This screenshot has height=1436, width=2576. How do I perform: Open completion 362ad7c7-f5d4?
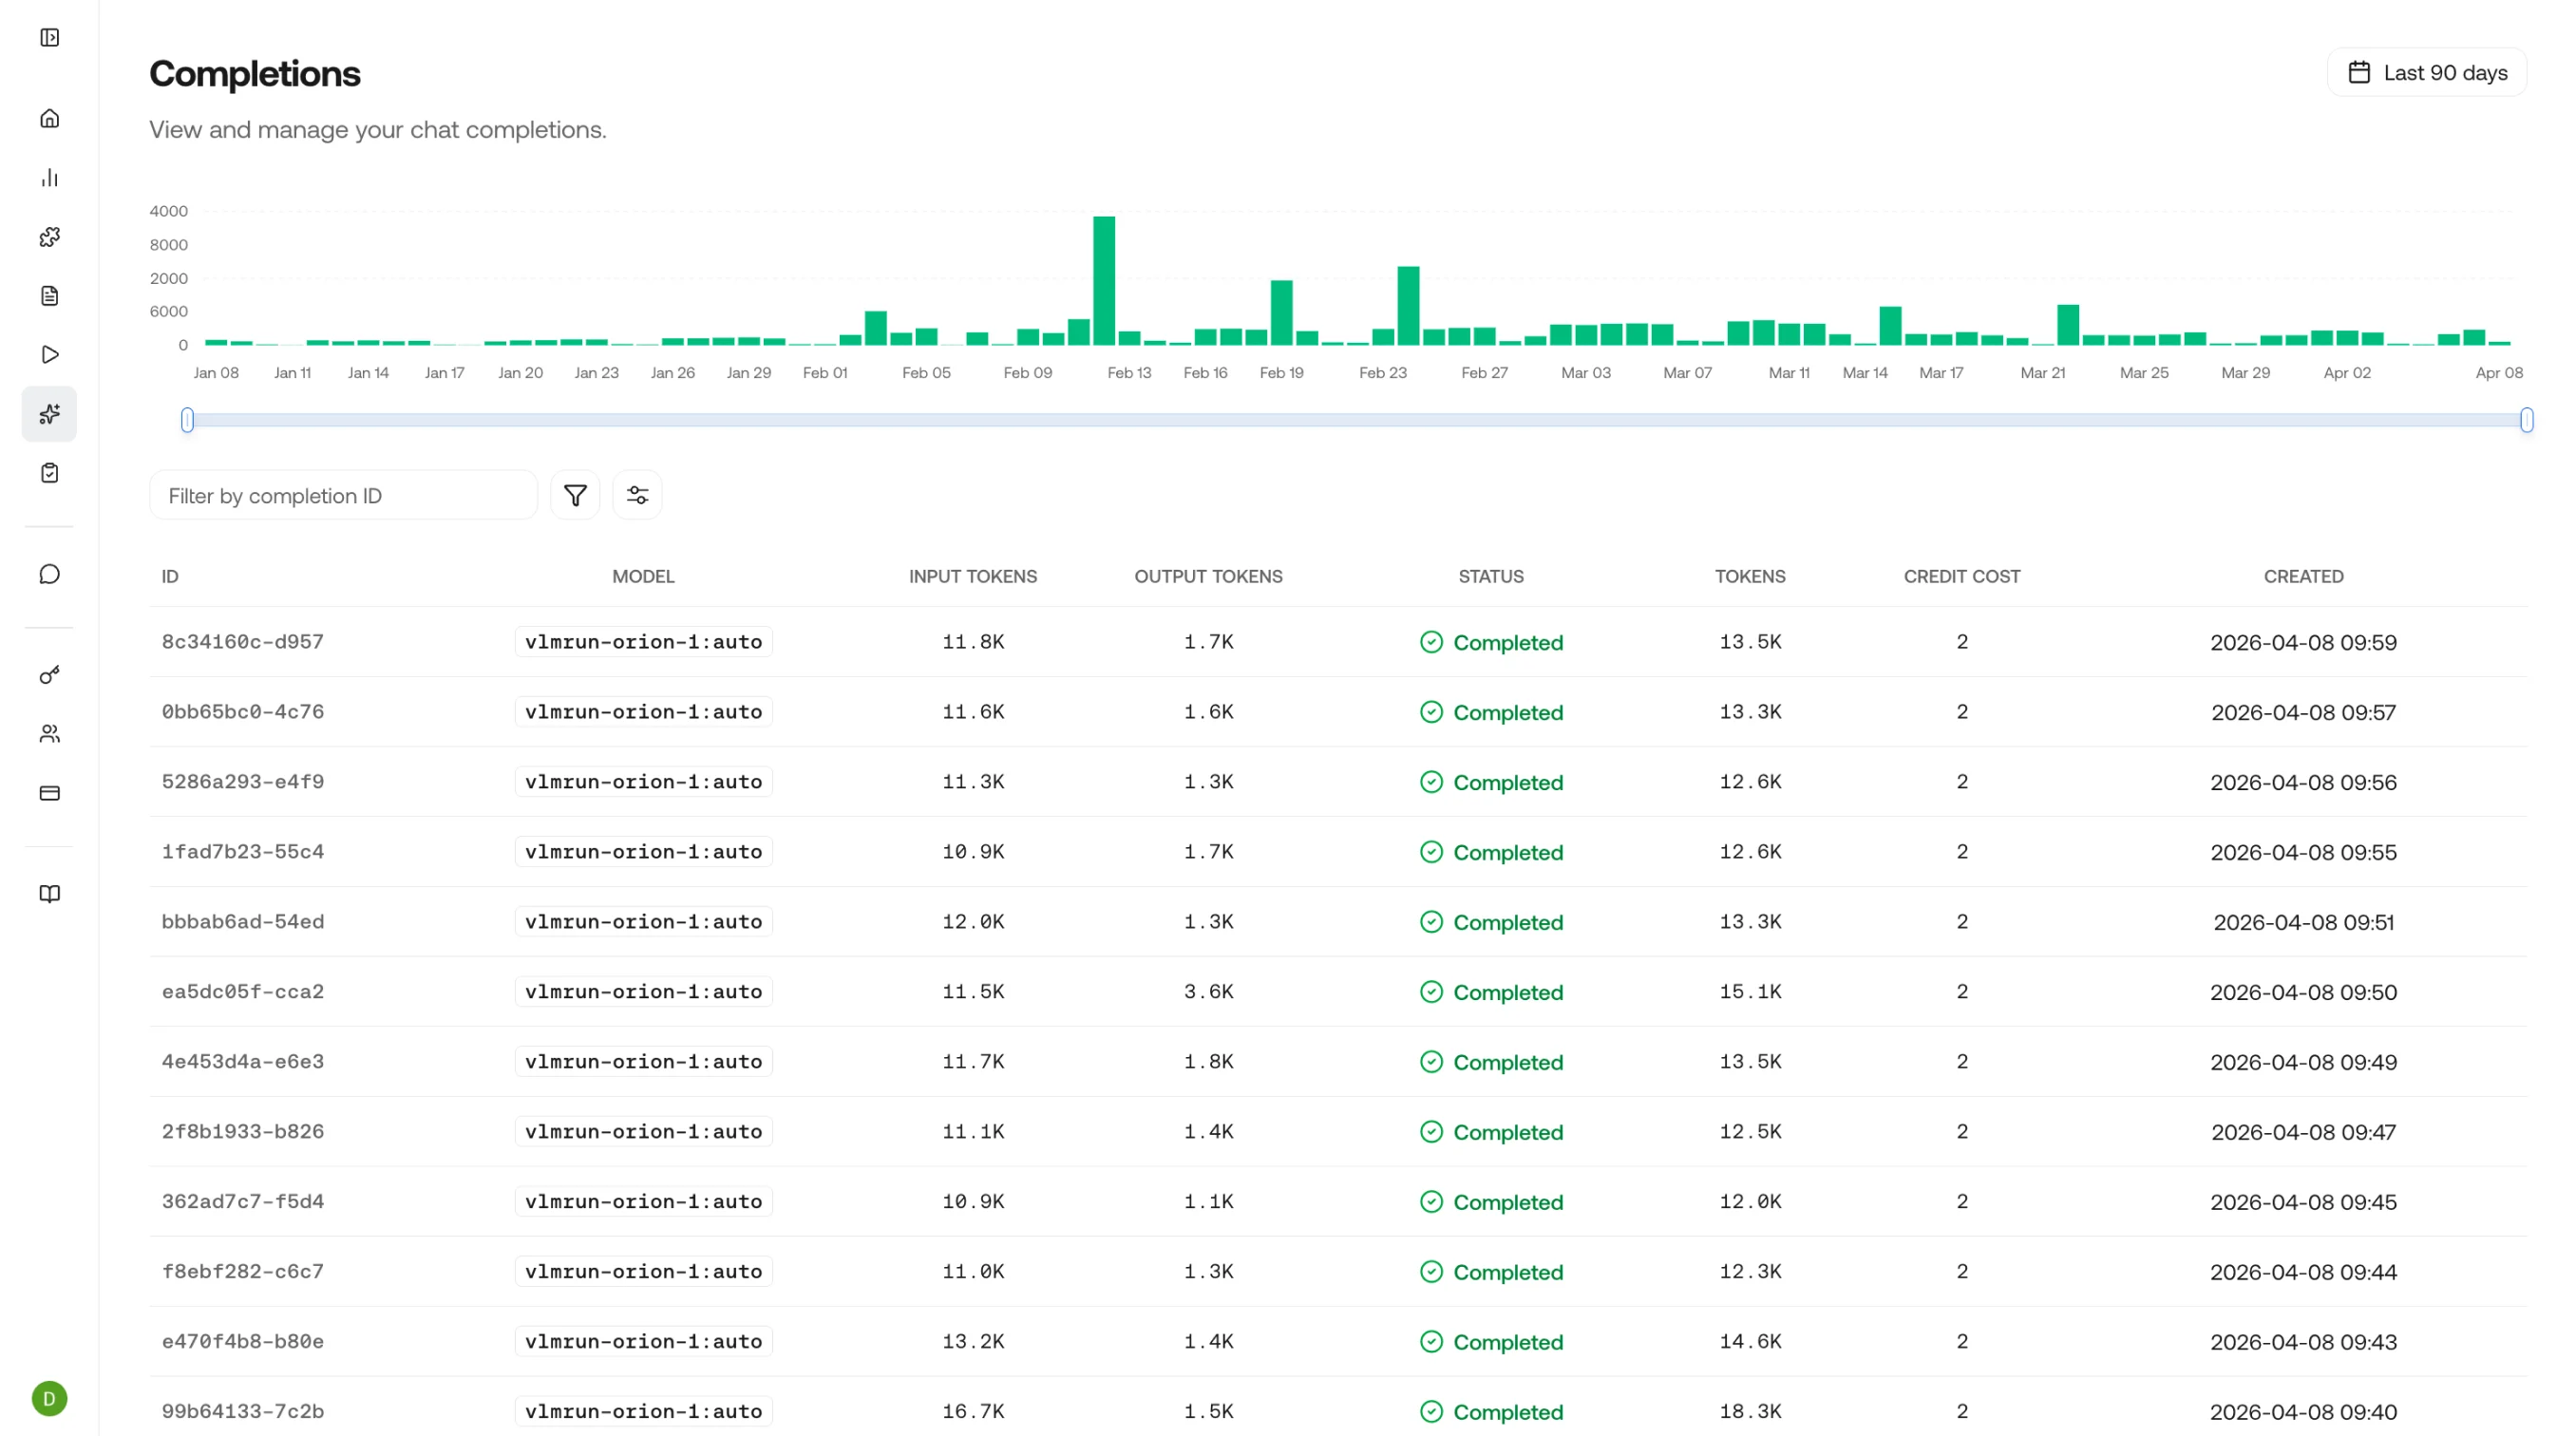point(243,1202)
